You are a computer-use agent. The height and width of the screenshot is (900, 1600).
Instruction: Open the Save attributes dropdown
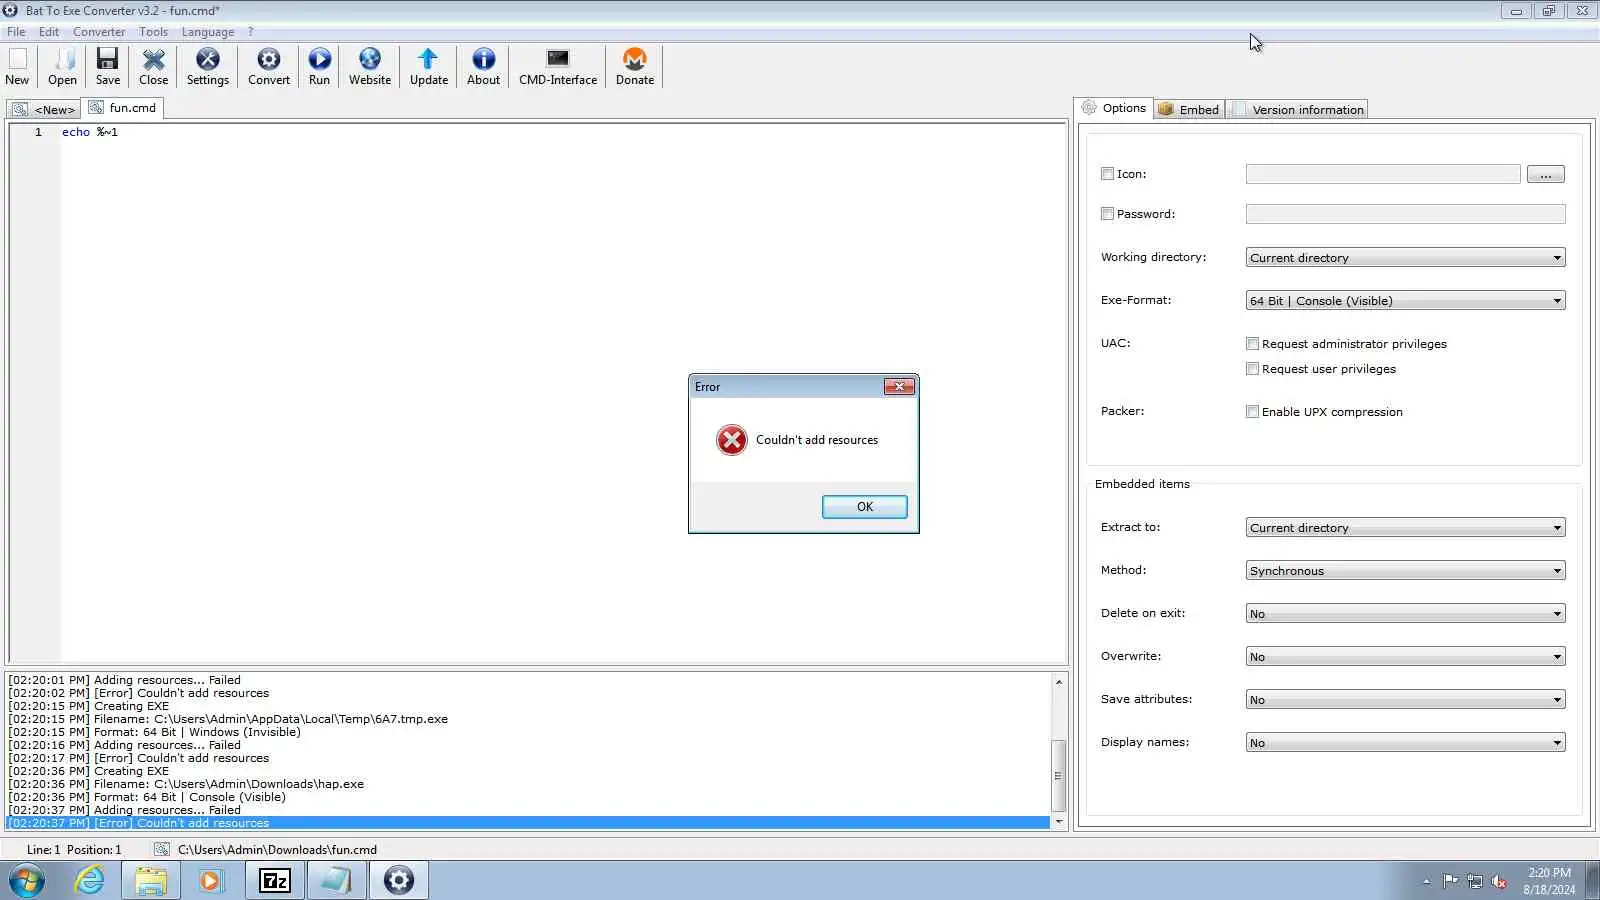pyautogui.click(x=1405, y=700)
